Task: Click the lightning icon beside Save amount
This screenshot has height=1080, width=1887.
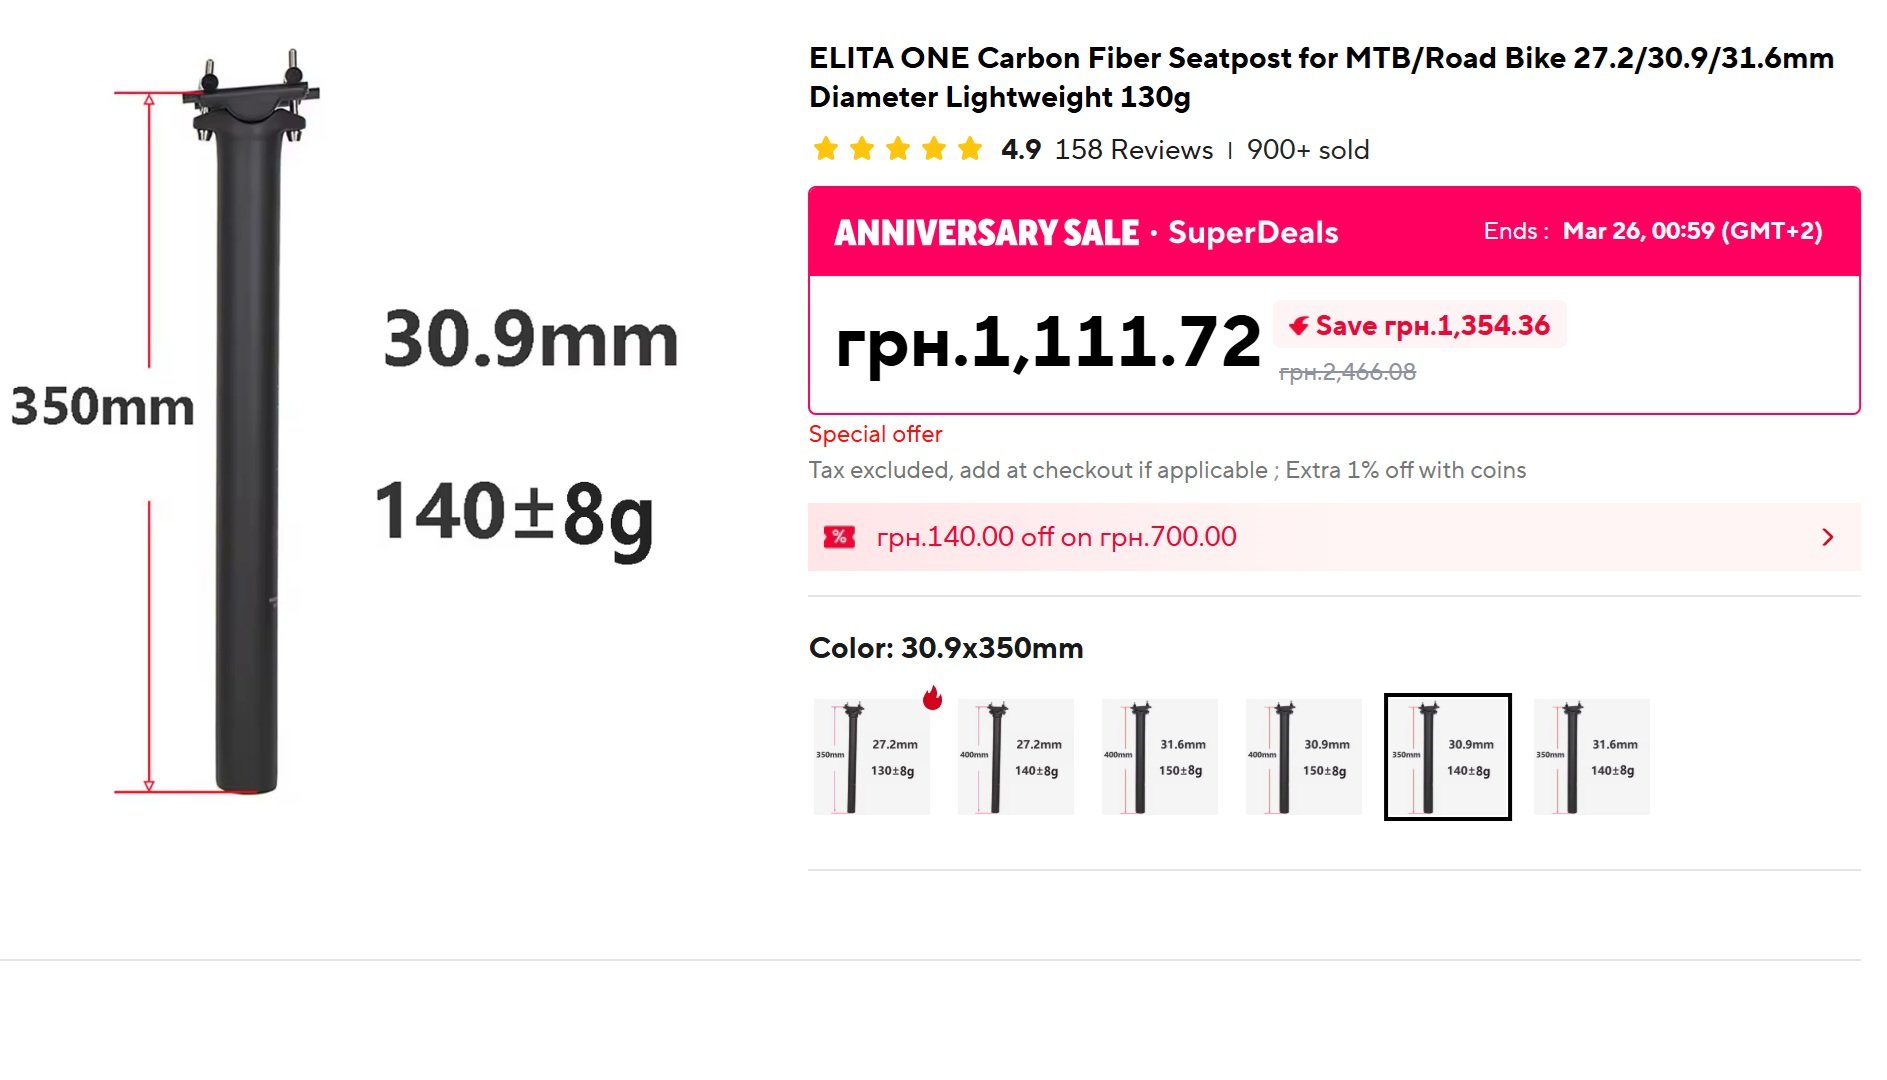Action: coord(1298,326)
